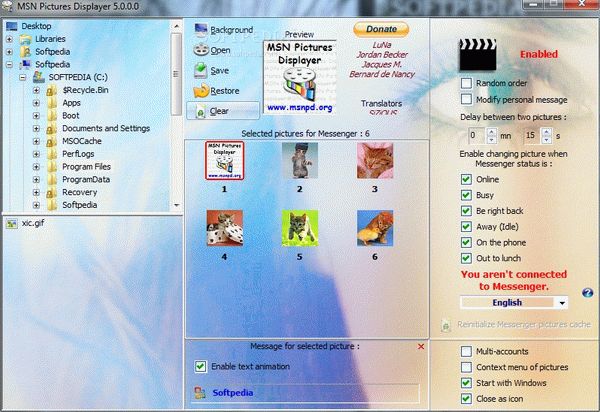The height and width of the screenshot is (412, 600).
Task: Expand the Program Files folder node
Action: point(37,166)
